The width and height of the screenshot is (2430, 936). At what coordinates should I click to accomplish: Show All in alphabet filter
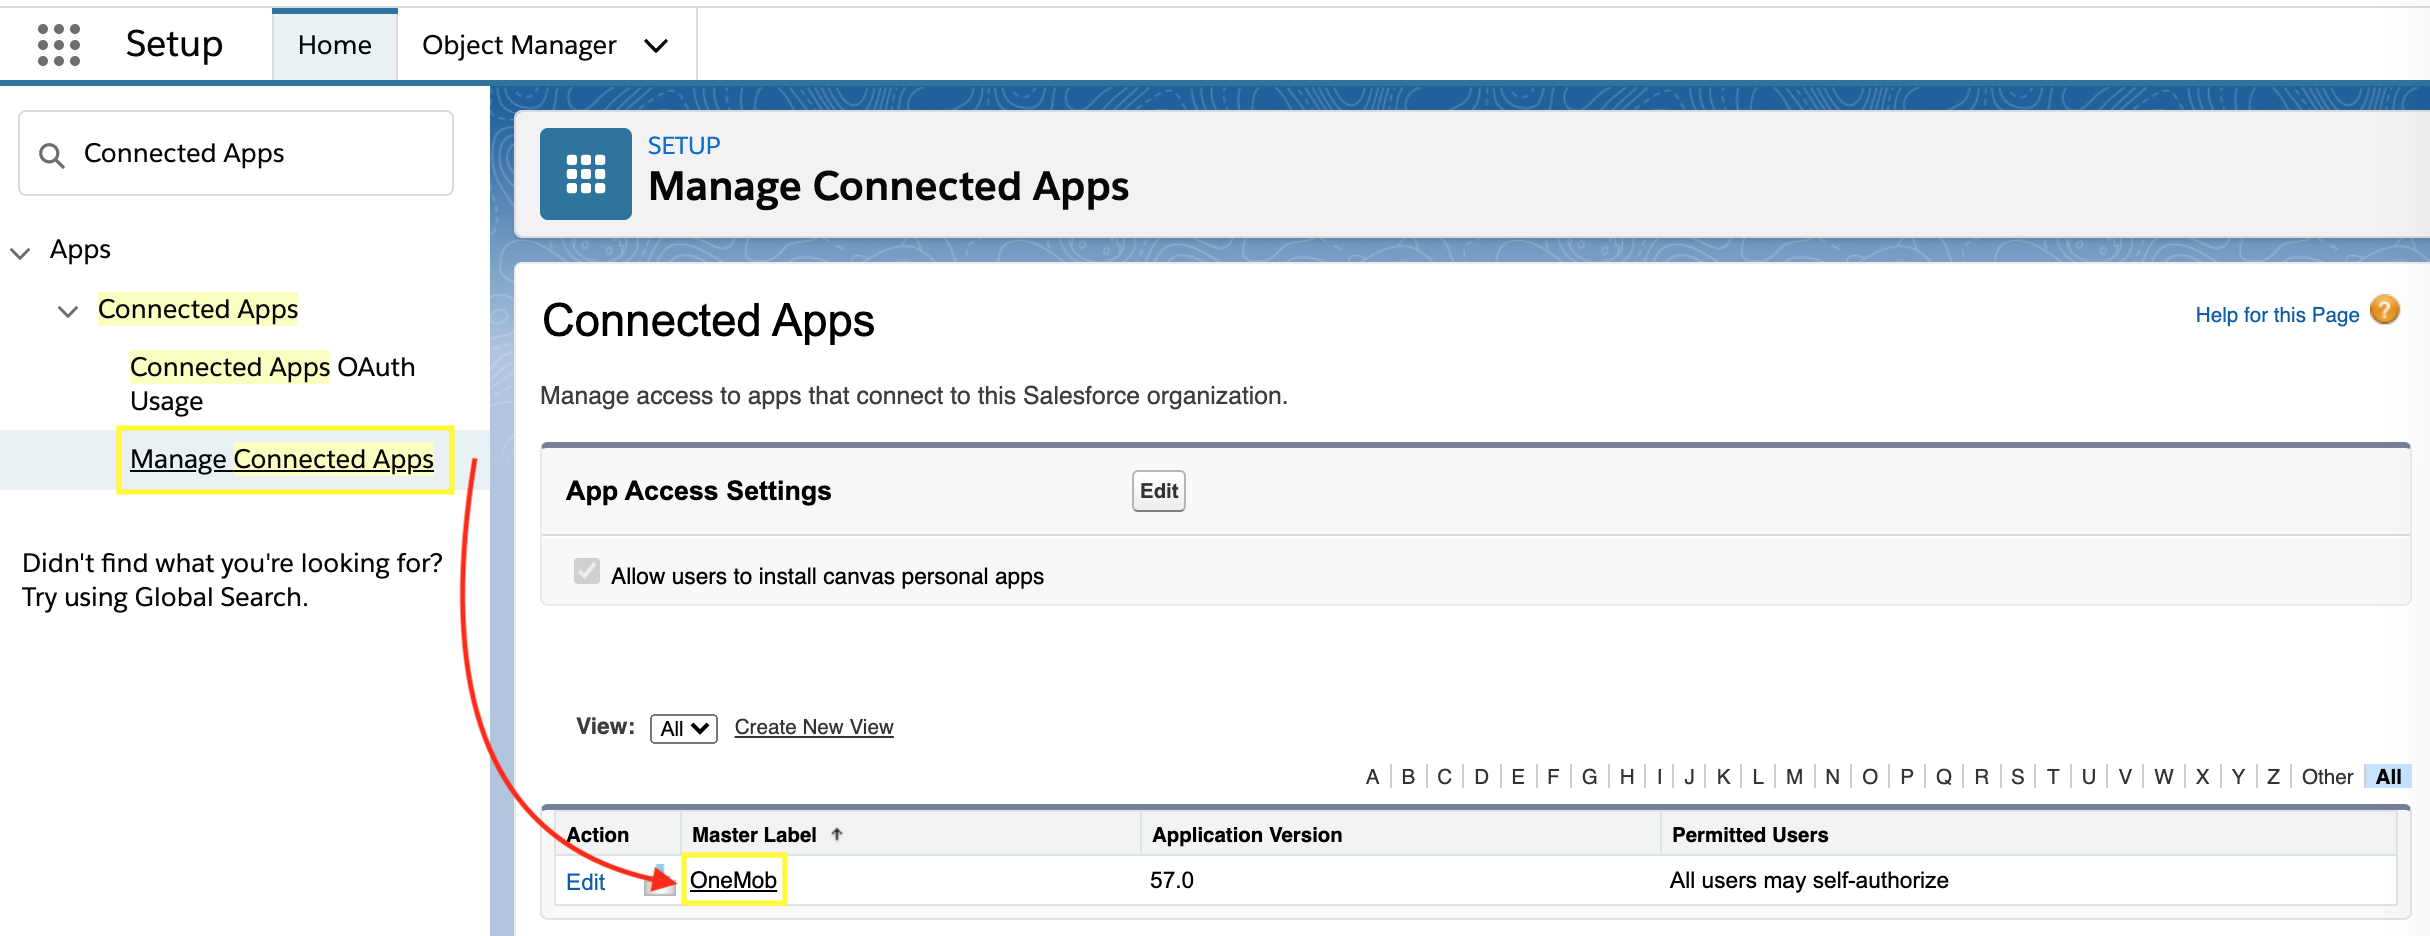pyautogui.click(x=2389, y=777)
